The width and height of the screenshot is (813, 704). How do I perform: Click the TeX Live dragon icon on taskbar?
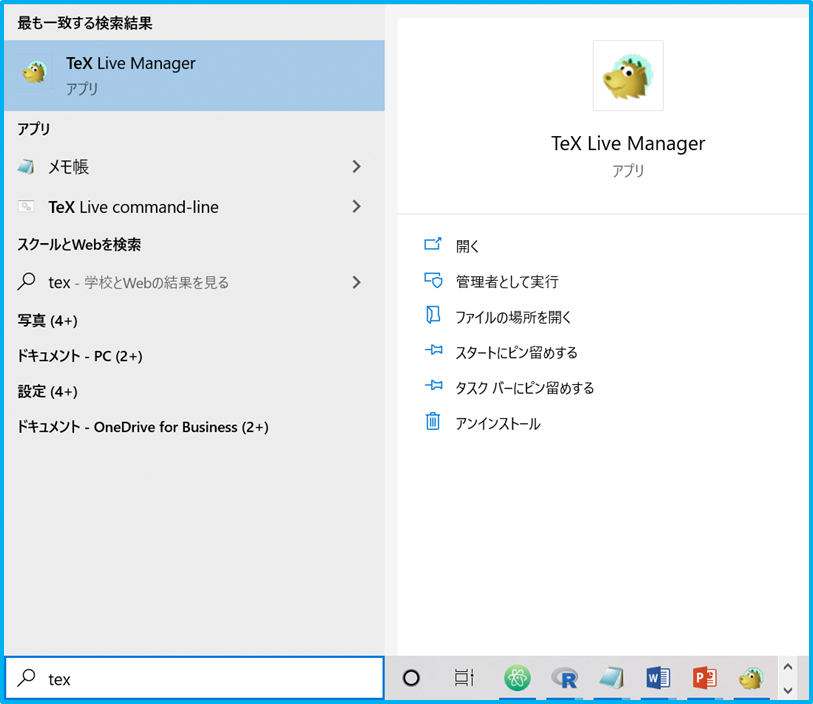coord(752,677)
